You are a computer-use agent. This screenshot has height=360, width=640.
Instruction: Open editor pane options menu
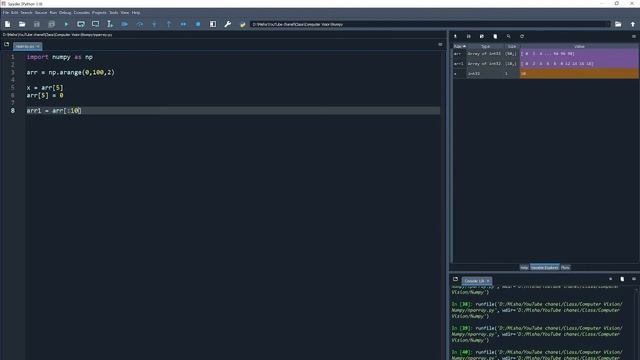(440, 44)
